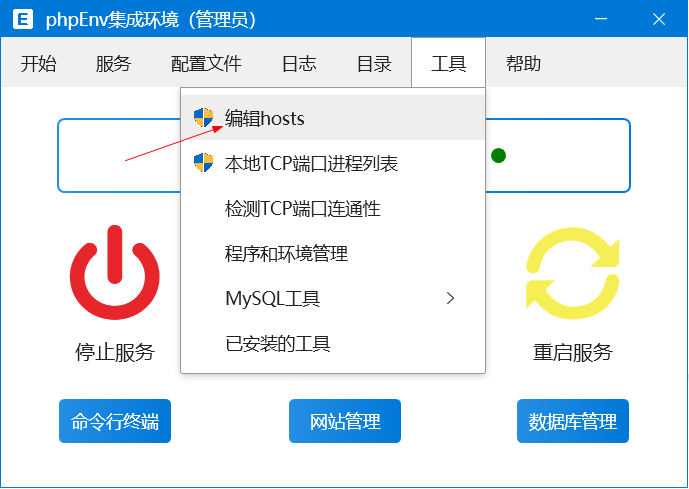This screenshot has width=689, height=489.
Task: Expand the MySQL工具 submenu arrow
Action: [450, 298]
